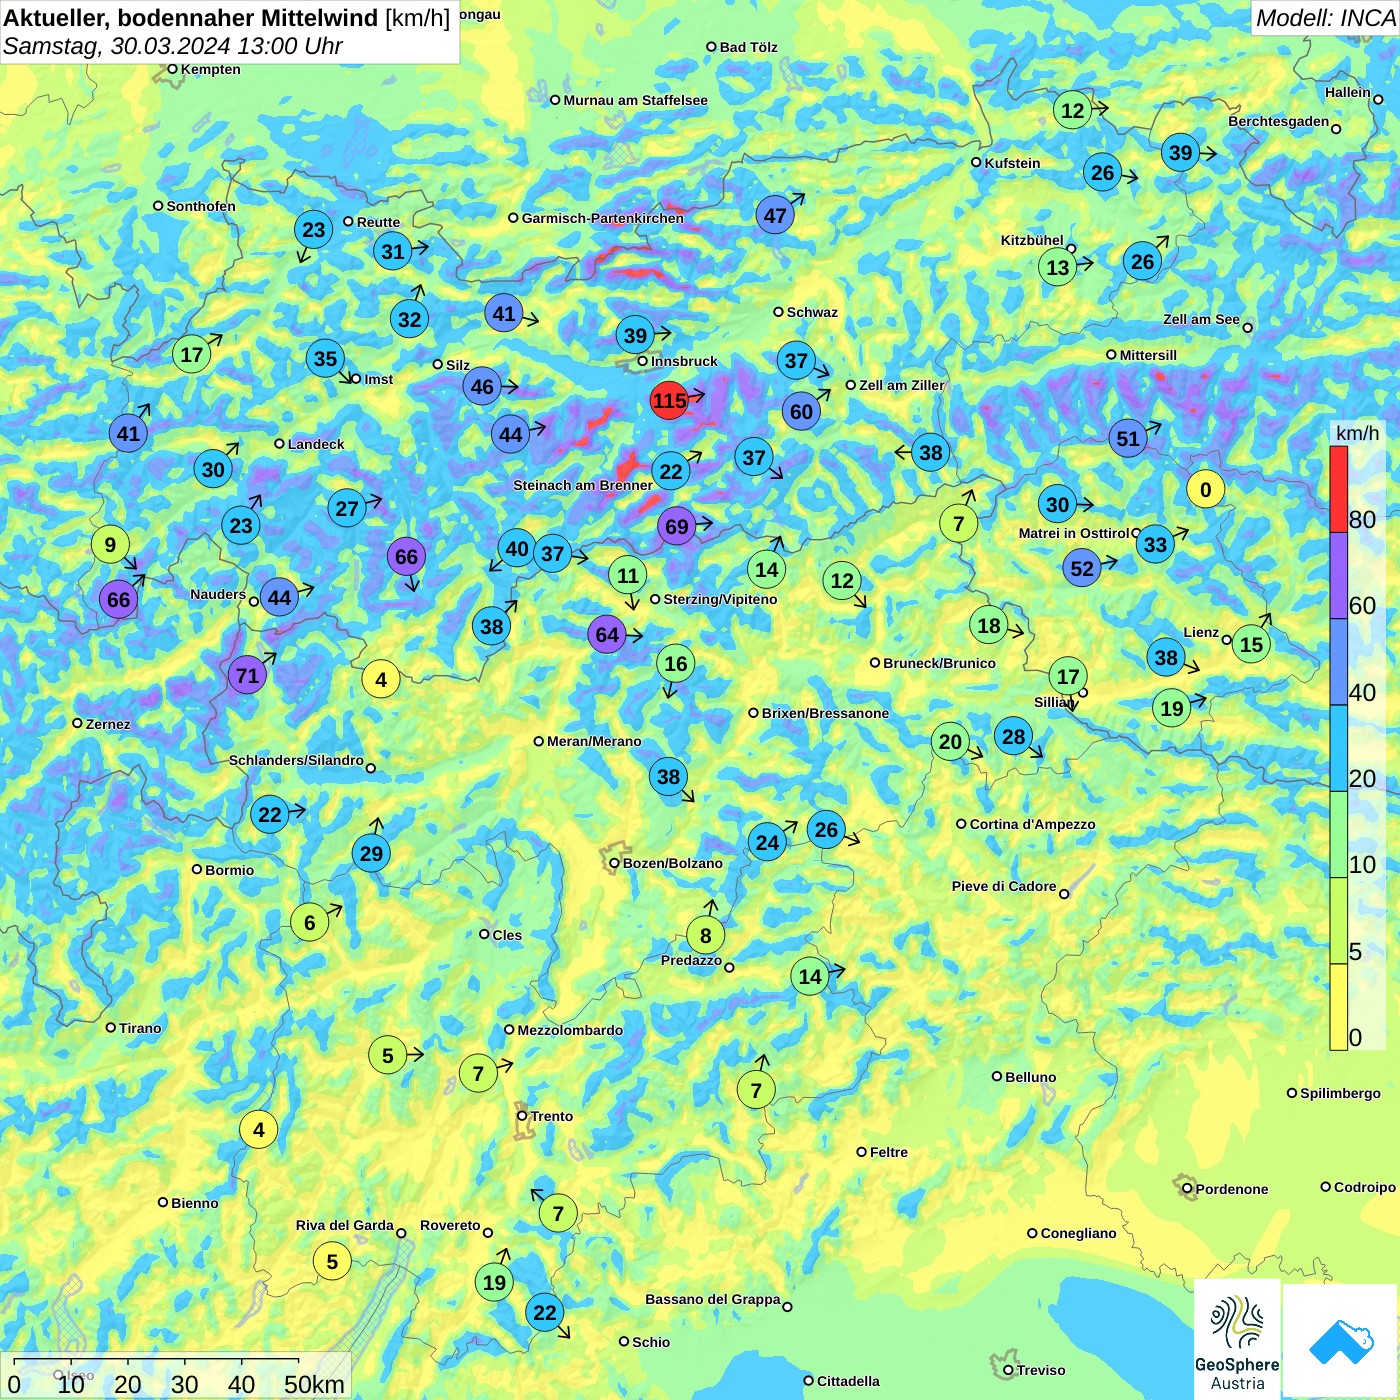Click the 52 marker near Matrei in Osttirol

coord(1082,568)
